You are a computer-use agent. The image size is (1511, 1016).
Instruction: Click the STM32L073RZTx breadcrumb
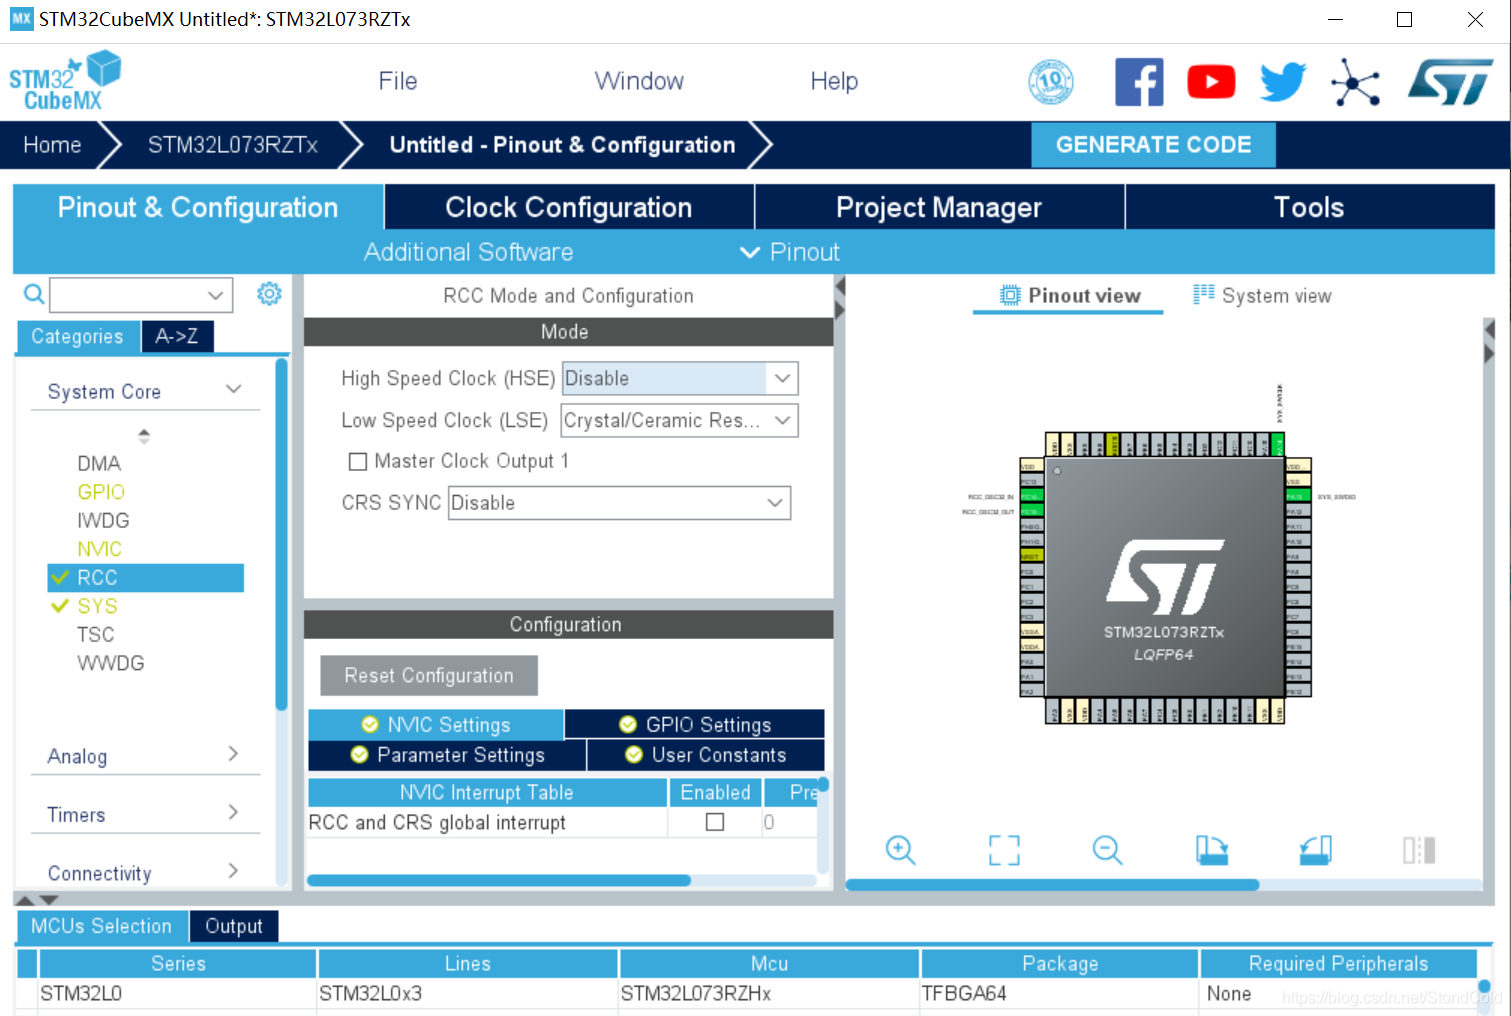coord(233,145)
